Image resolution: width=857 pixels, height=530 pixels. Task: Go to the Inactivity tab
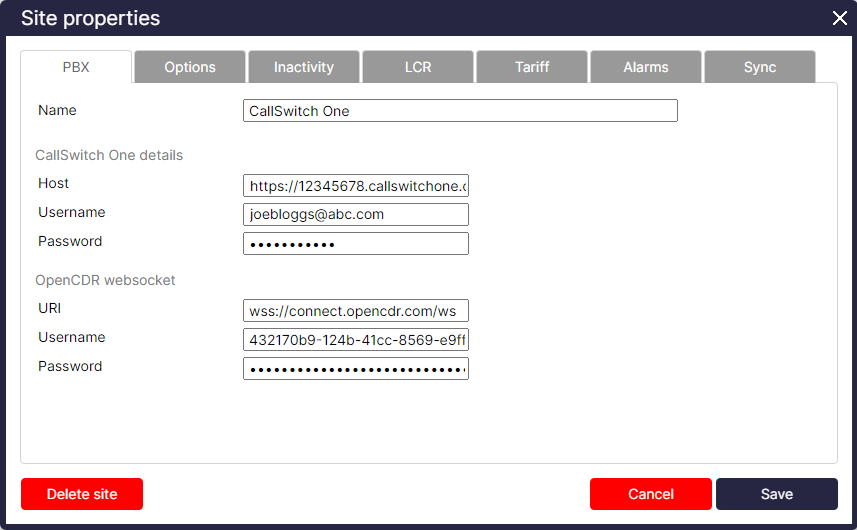(304, 67)
